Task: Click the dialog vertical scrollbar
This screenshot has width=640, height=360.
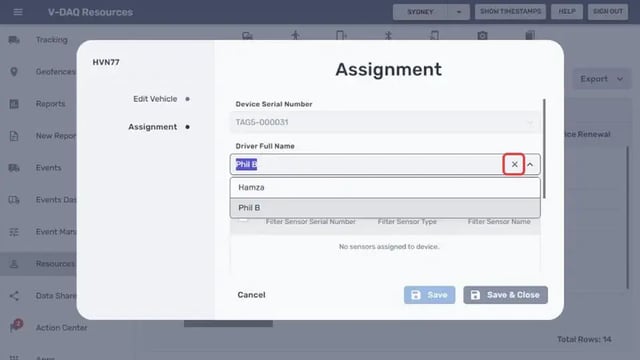Action: (x=544, y=149)
